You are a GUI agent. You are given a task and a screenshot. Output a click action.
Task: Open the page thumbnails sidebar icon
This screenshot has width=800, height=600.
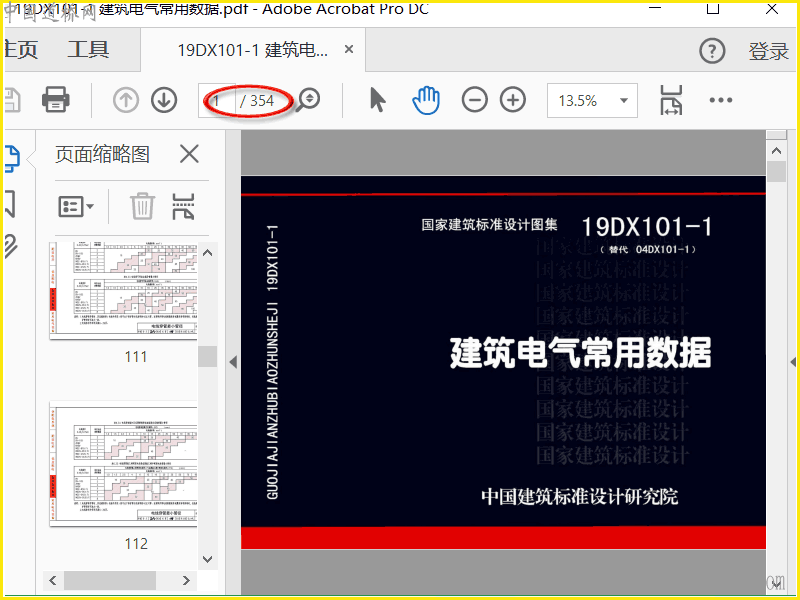(12, 158)
